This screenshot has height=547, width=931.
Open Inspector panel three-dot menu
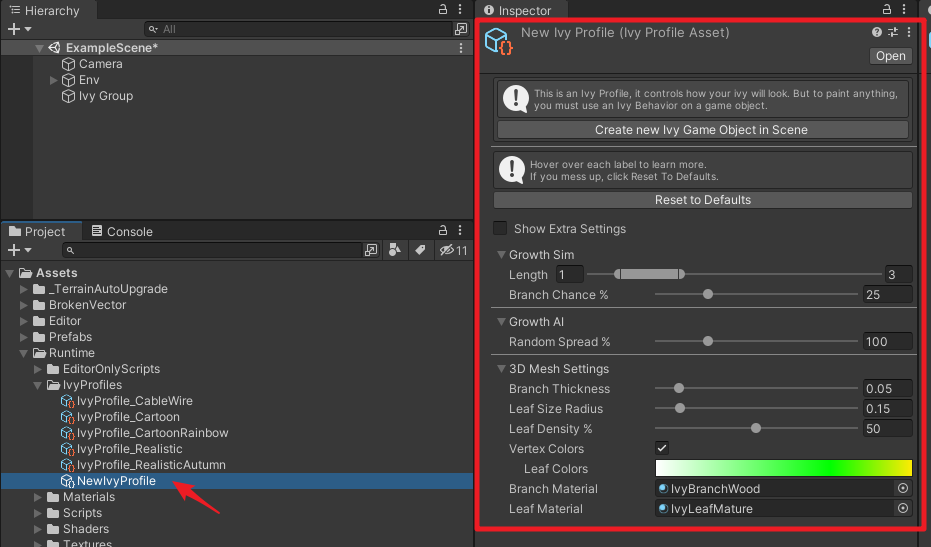pyautogui.click(x=904, y=10)
